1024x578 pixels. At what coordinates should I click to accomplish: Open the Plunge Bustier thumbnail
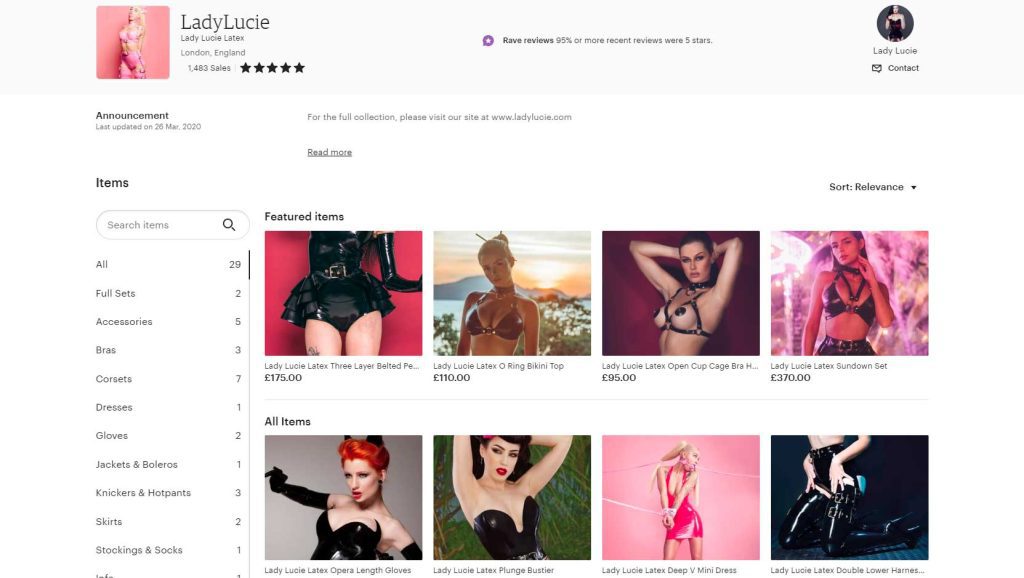[512, 498]
